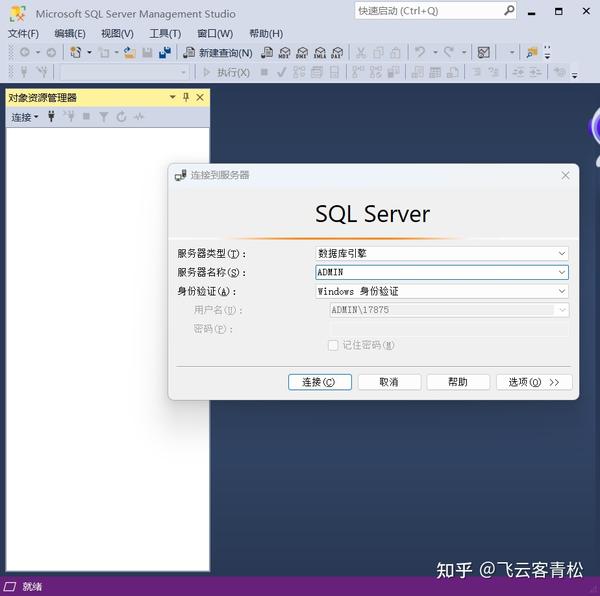Click the Undo arrow icon
Screen dimensions: 600x596
(420, 52)
